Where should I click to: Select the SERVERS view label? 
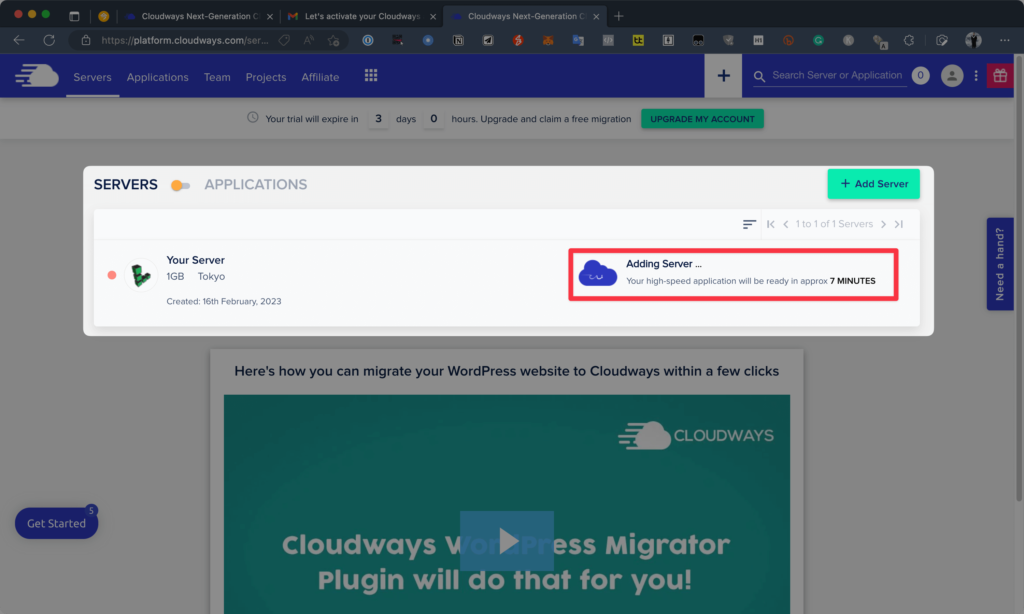[x=125, y=185]
